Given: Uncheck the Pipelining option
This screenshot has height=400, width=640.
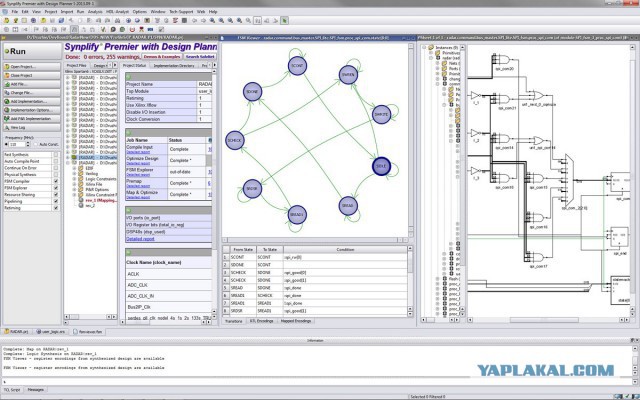Looking at the screenshot, I should [56, 201].
